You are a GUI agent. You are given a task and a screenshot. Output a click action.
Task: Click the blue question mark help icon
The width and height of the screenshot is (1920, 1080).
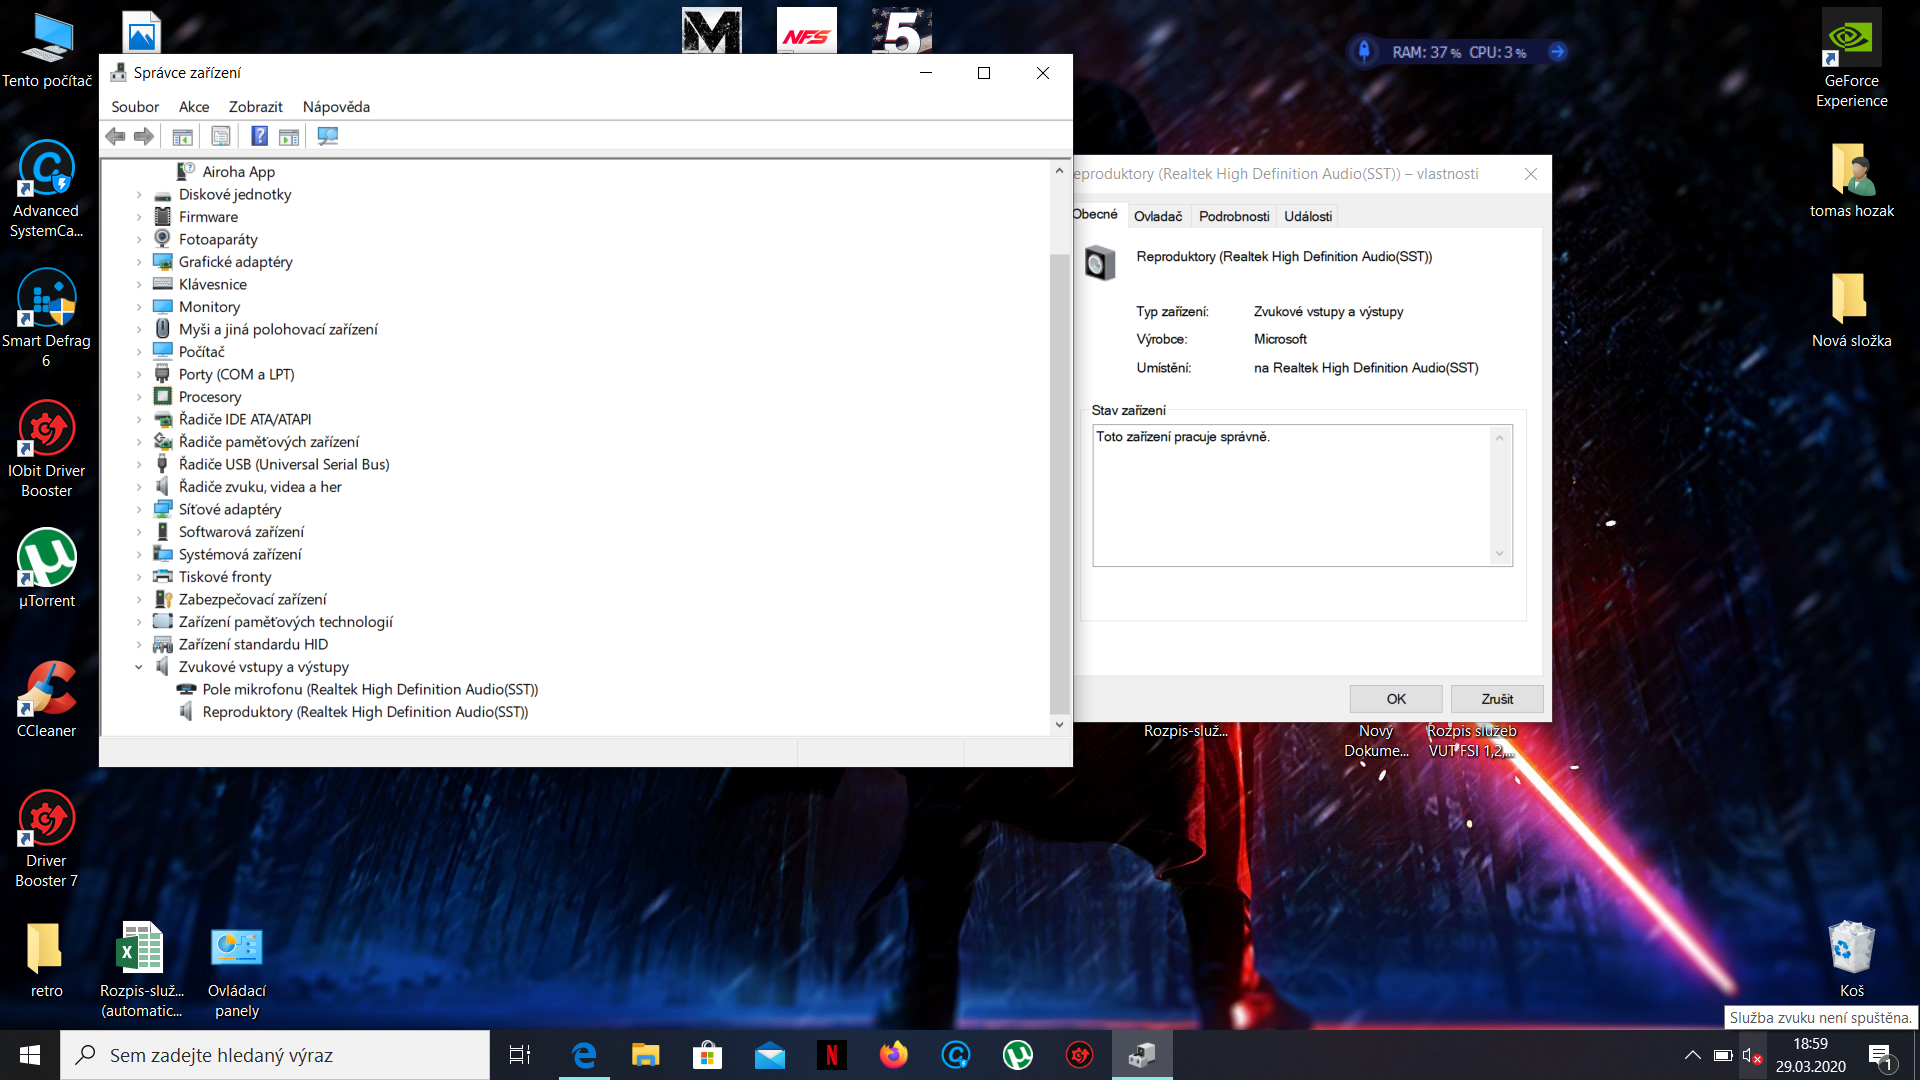[259, 136]
